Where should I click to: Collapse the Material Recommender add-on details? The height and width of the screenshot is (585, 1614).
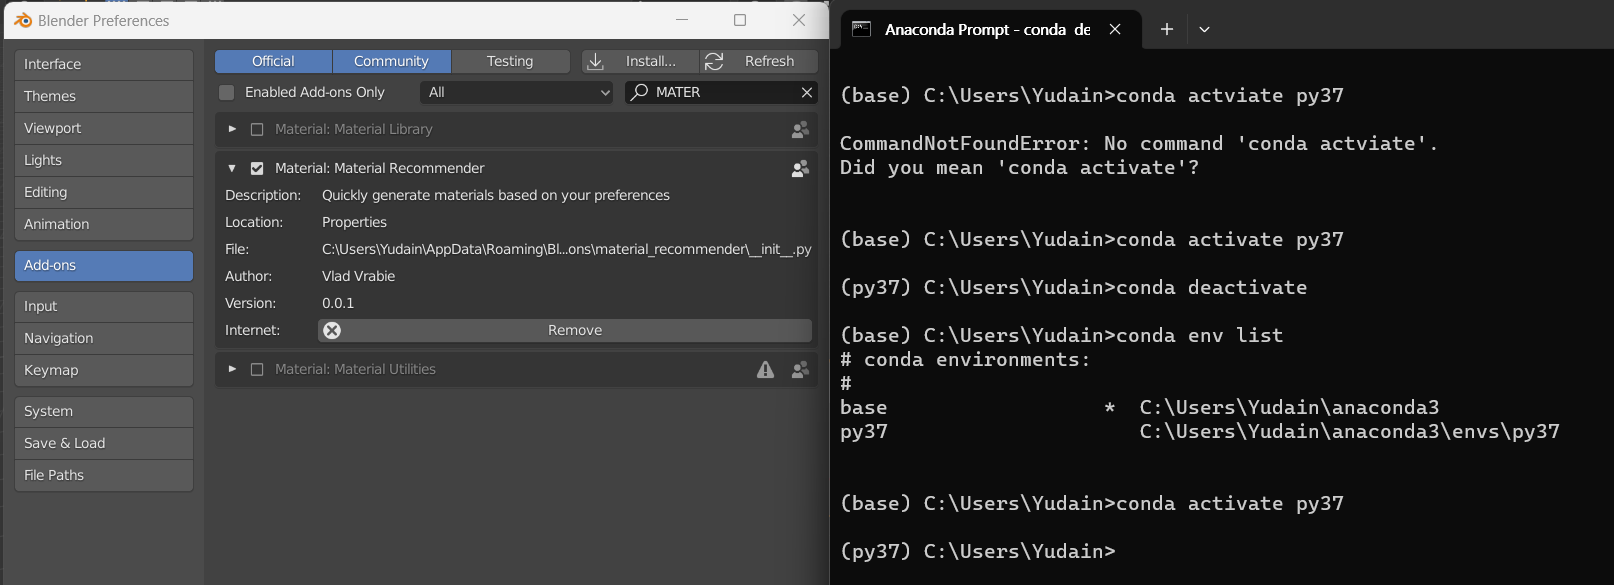tap(232, 169)
